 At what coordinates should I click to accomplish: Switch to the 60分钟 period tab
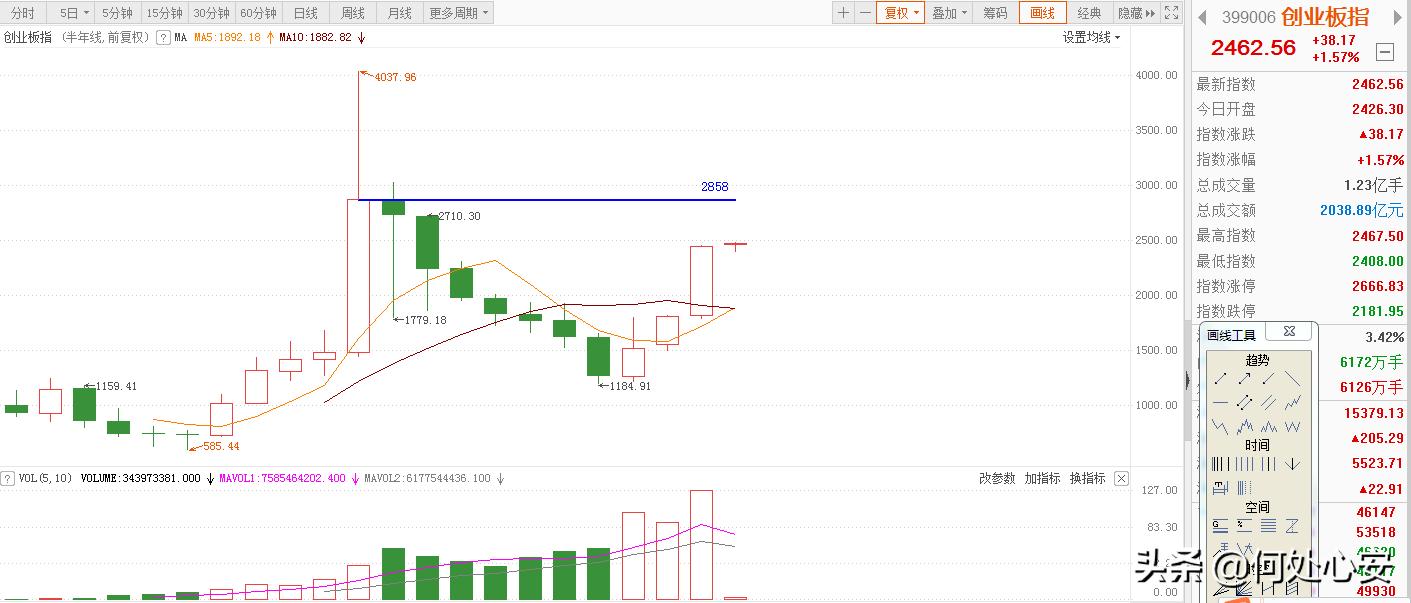[x=258, y=13]
